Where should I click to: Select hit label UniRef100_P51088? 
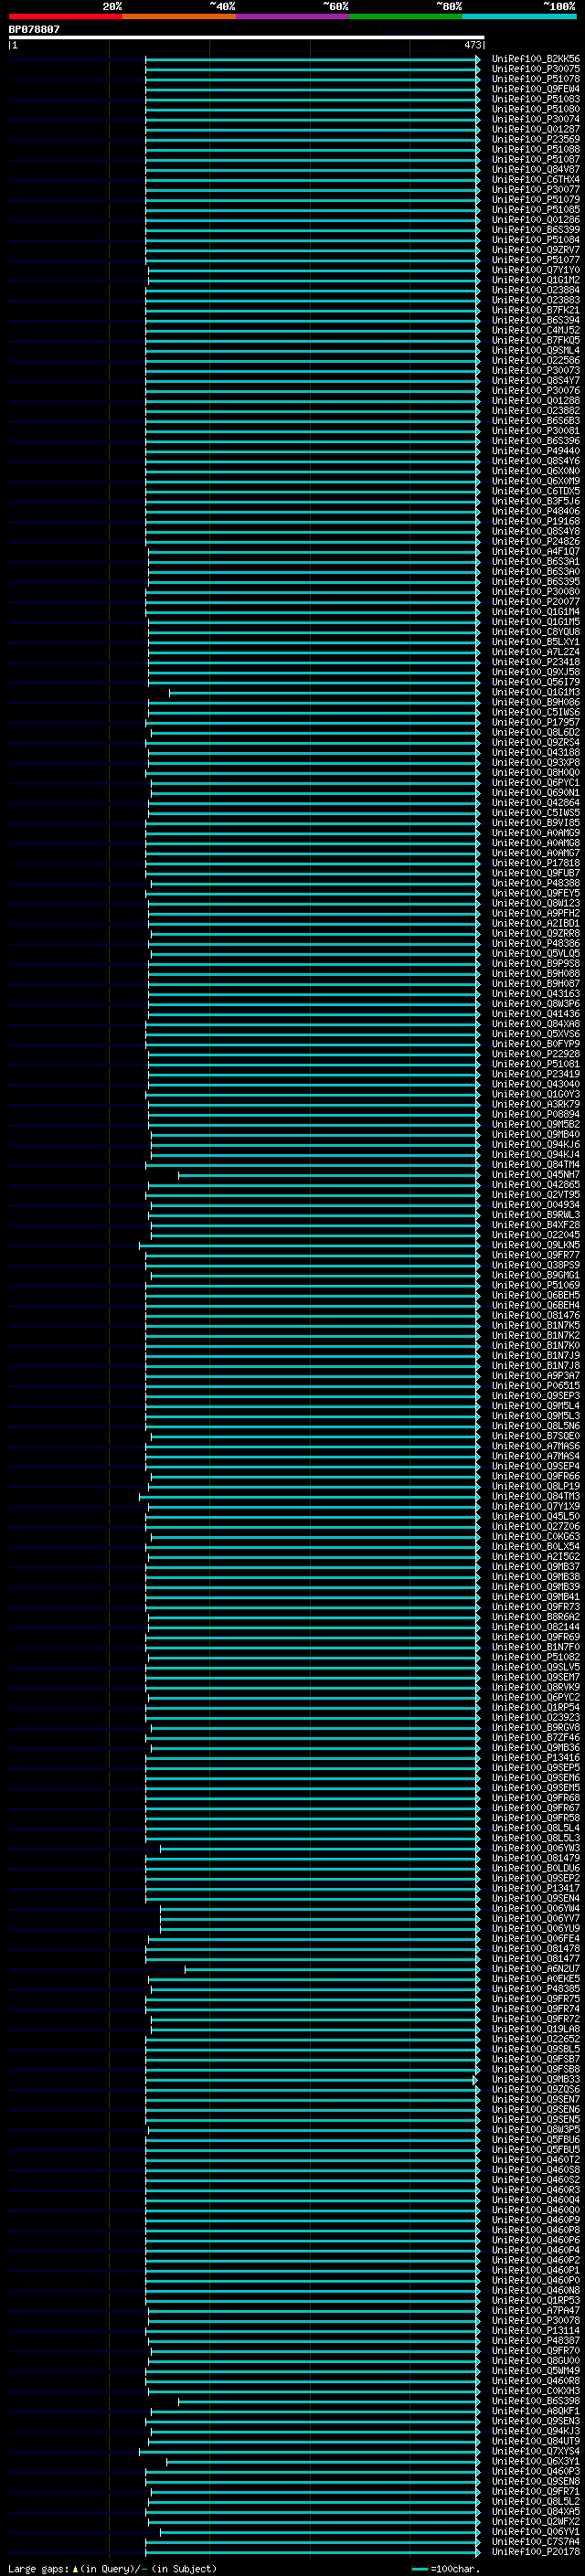(535, 149)
